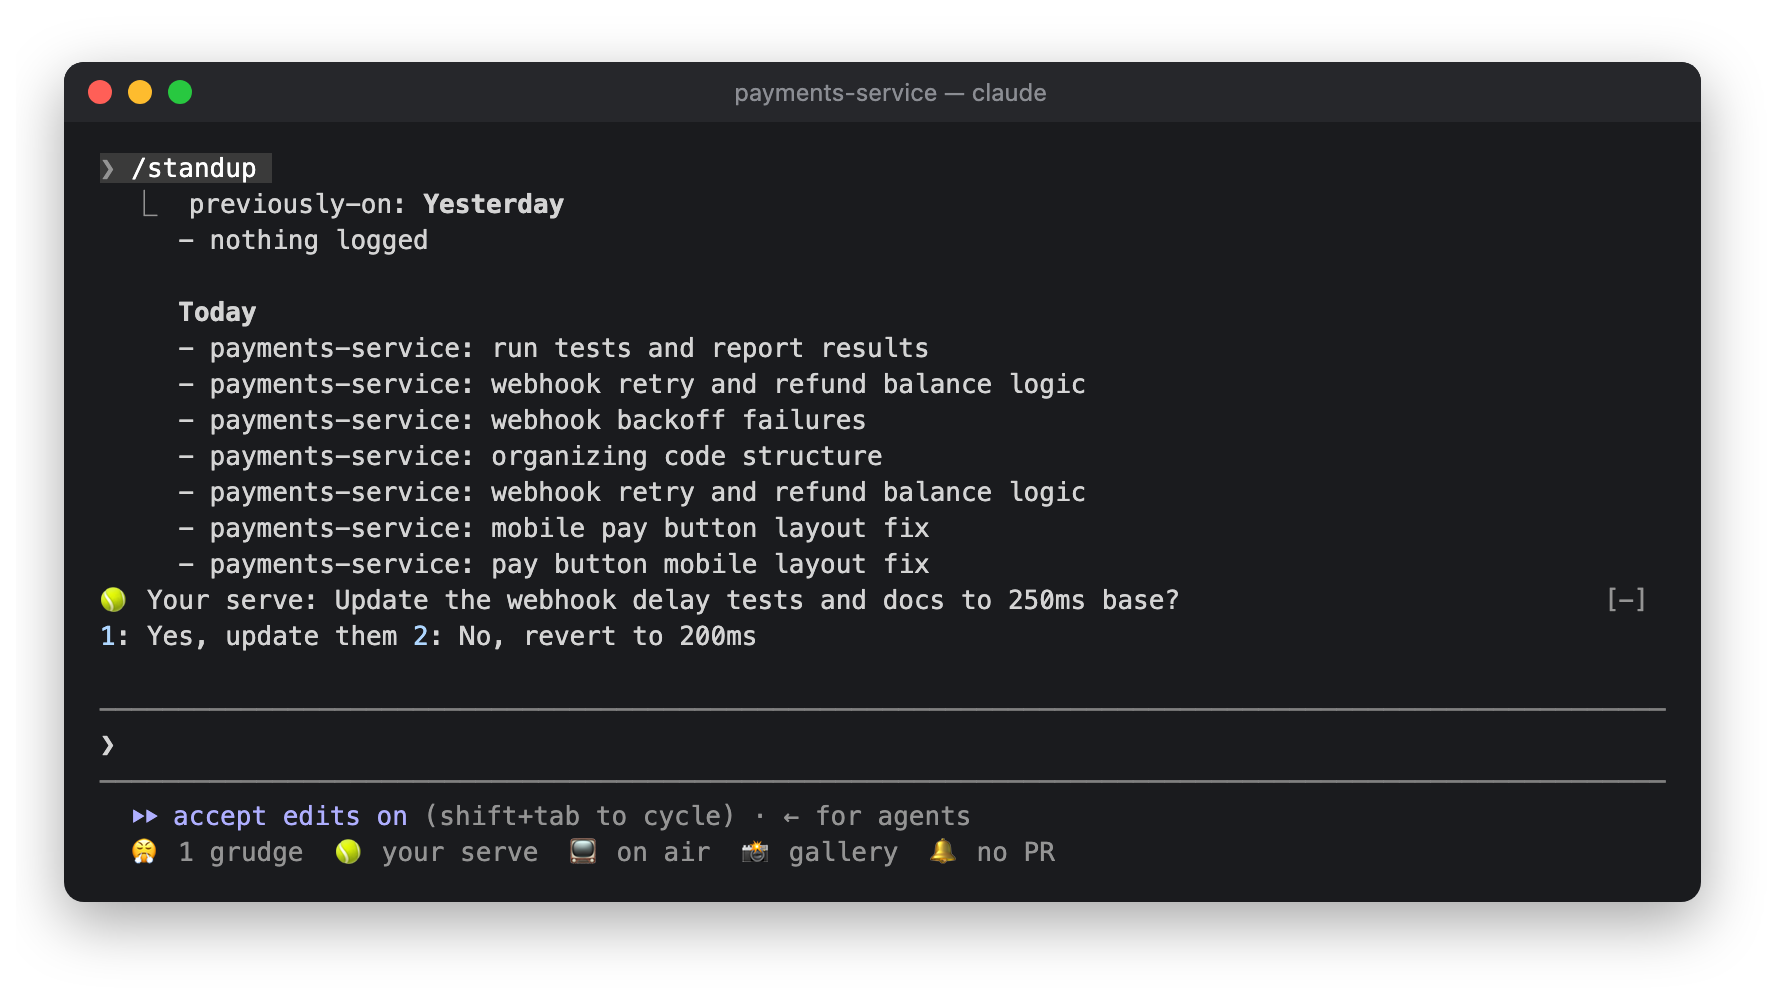
Task: Click the angry face grudge icon in status bar
Action: click(144, 852)
